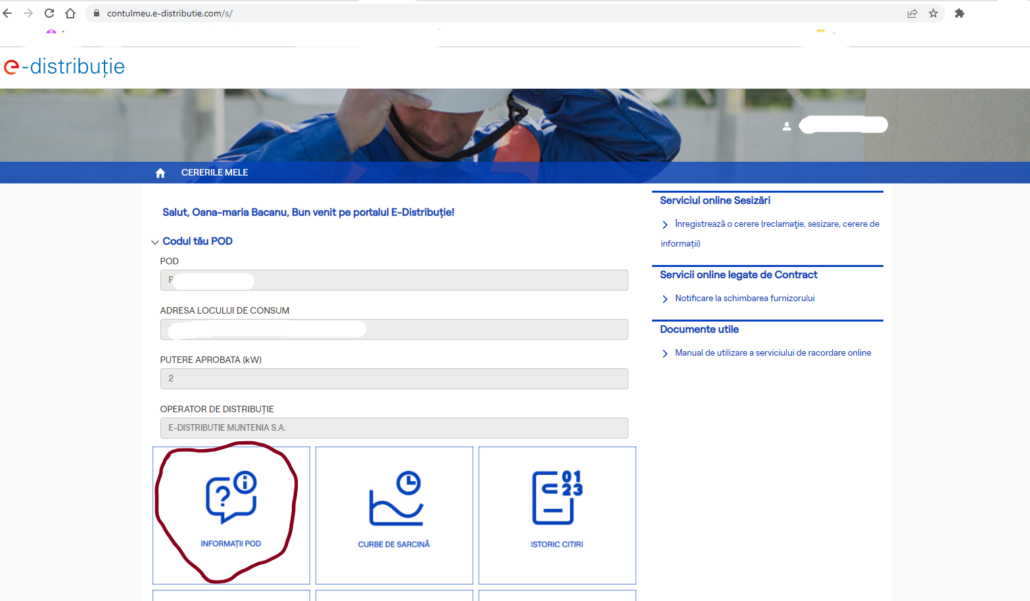Expand the Înregistrează o cerere chevron
Screen dimensions: 1030x601
[x=665, y=225]
